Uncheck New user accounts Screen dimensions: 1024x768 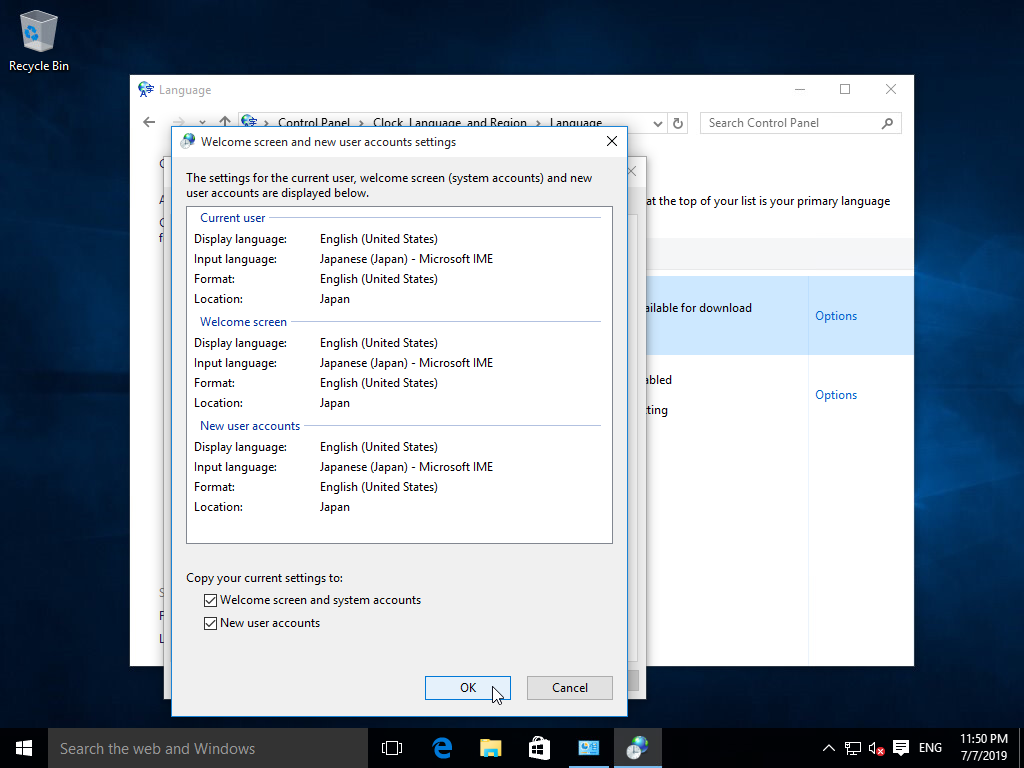210,622
